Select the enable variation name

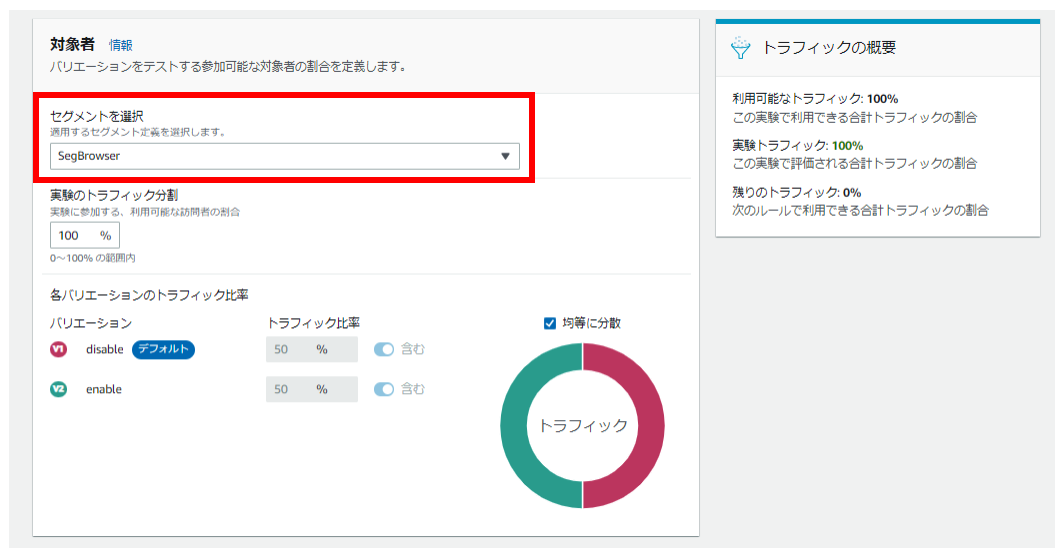[x=104, y=389]
